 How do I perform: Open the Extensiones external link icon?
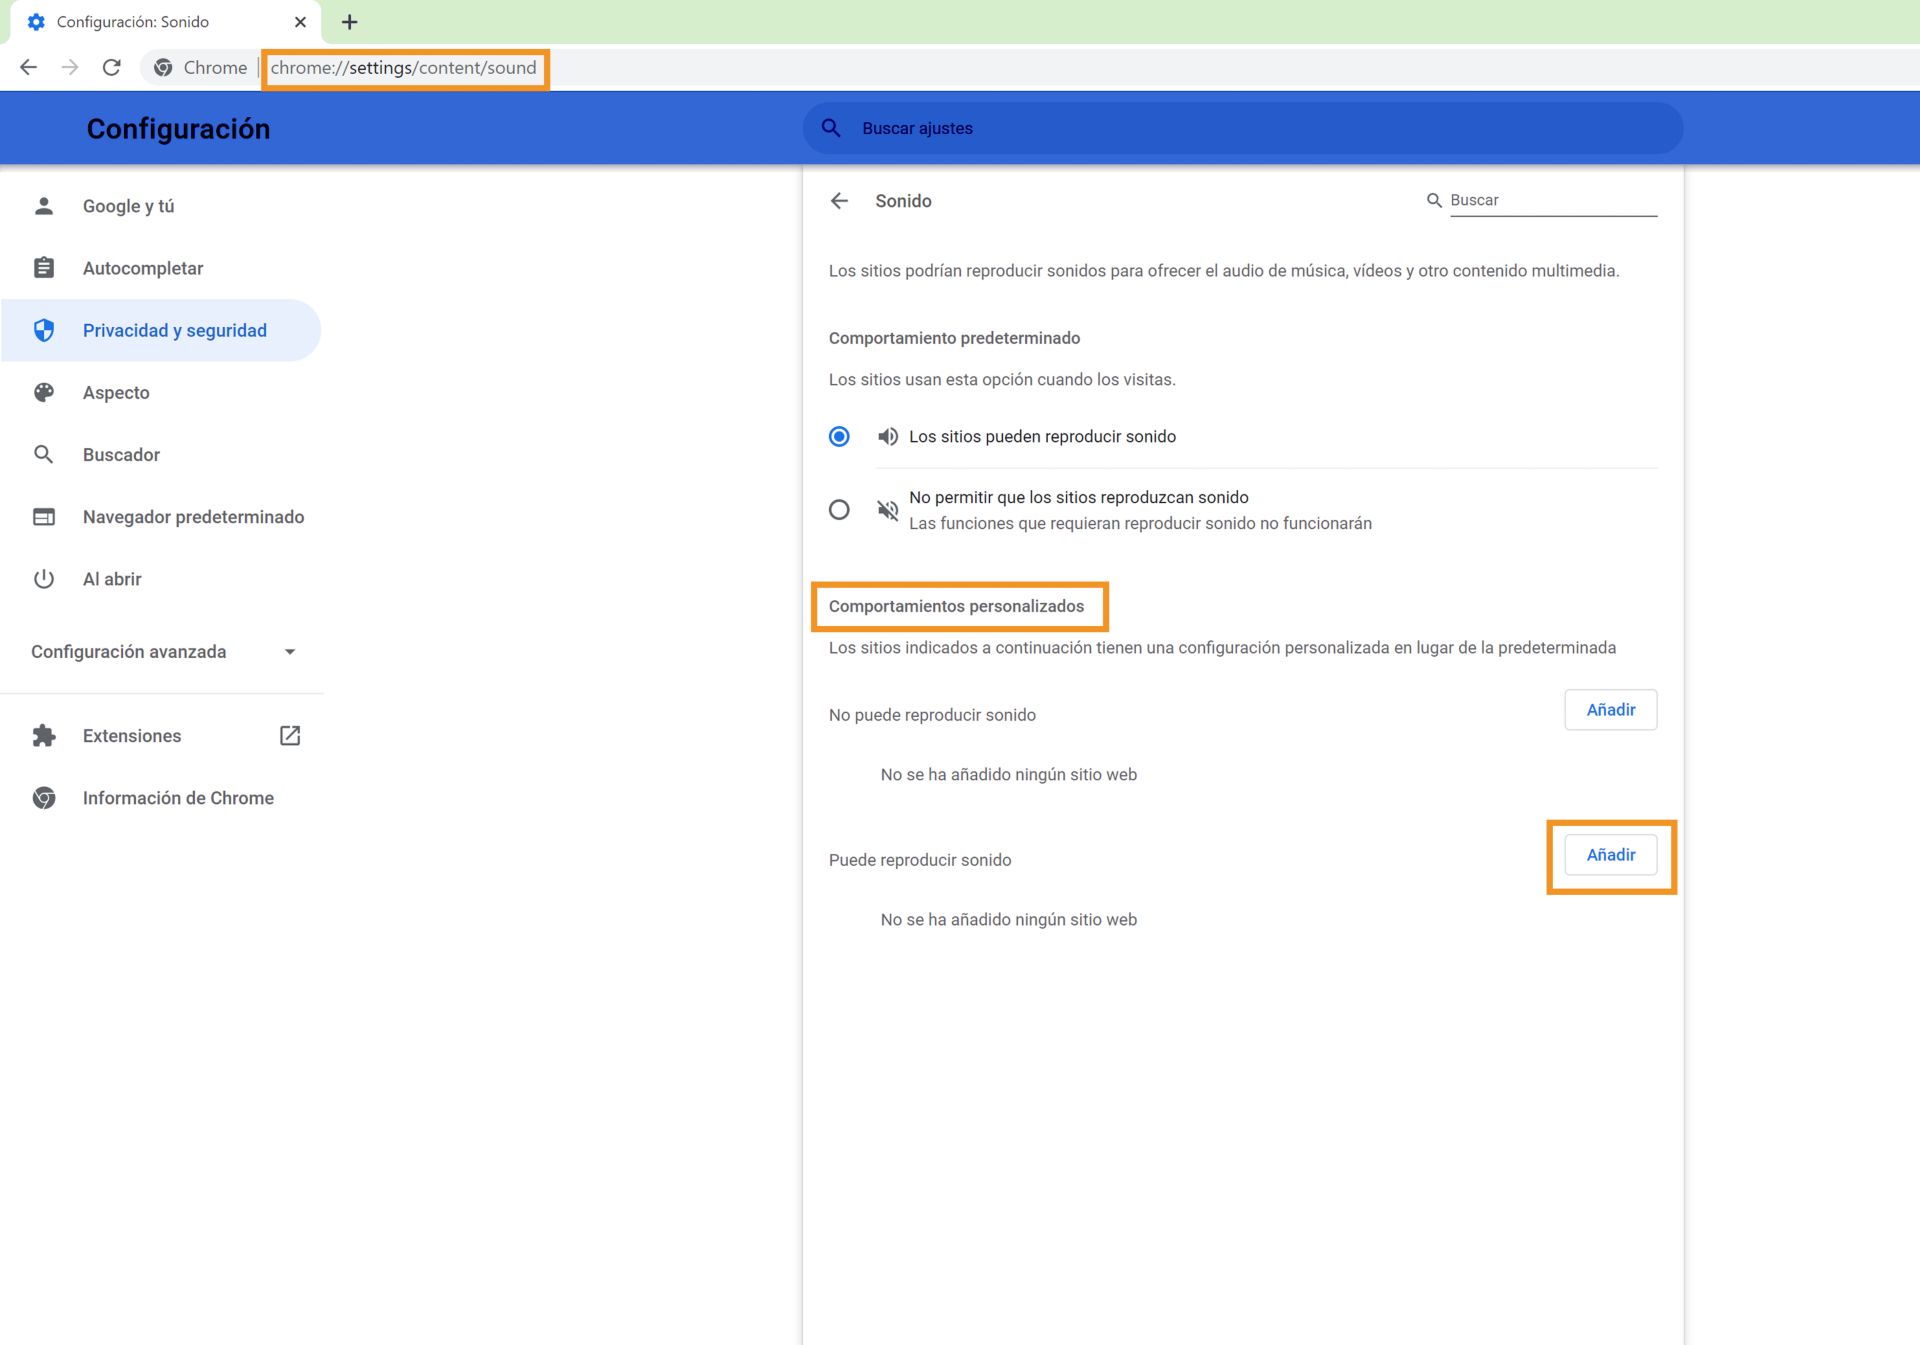point(289,735)
